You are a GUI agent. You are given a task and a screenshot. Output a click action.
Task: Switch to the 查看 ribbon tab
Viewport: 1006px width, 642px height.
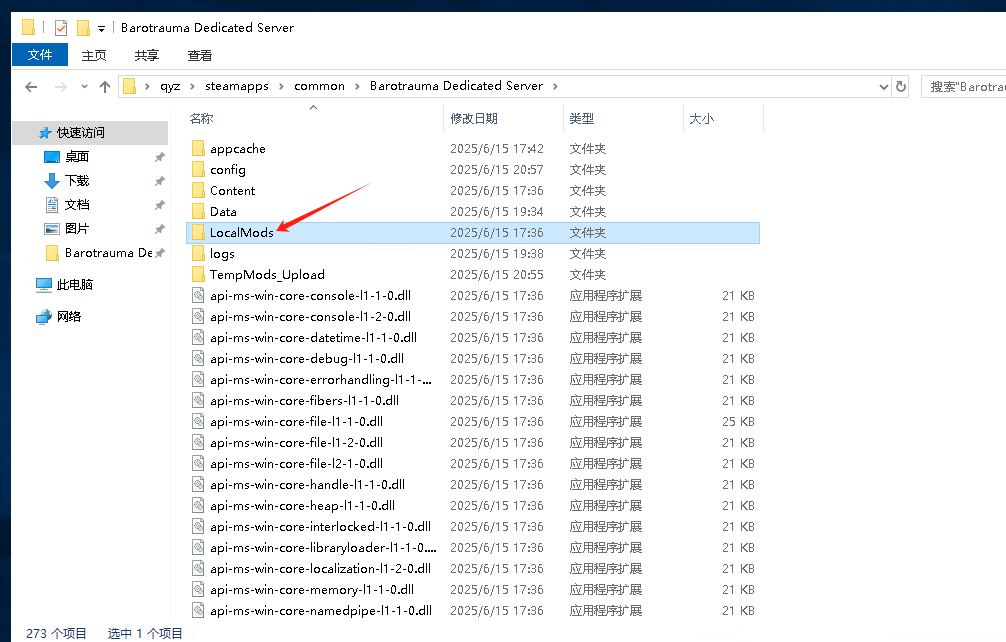click(x=200, y=56)
